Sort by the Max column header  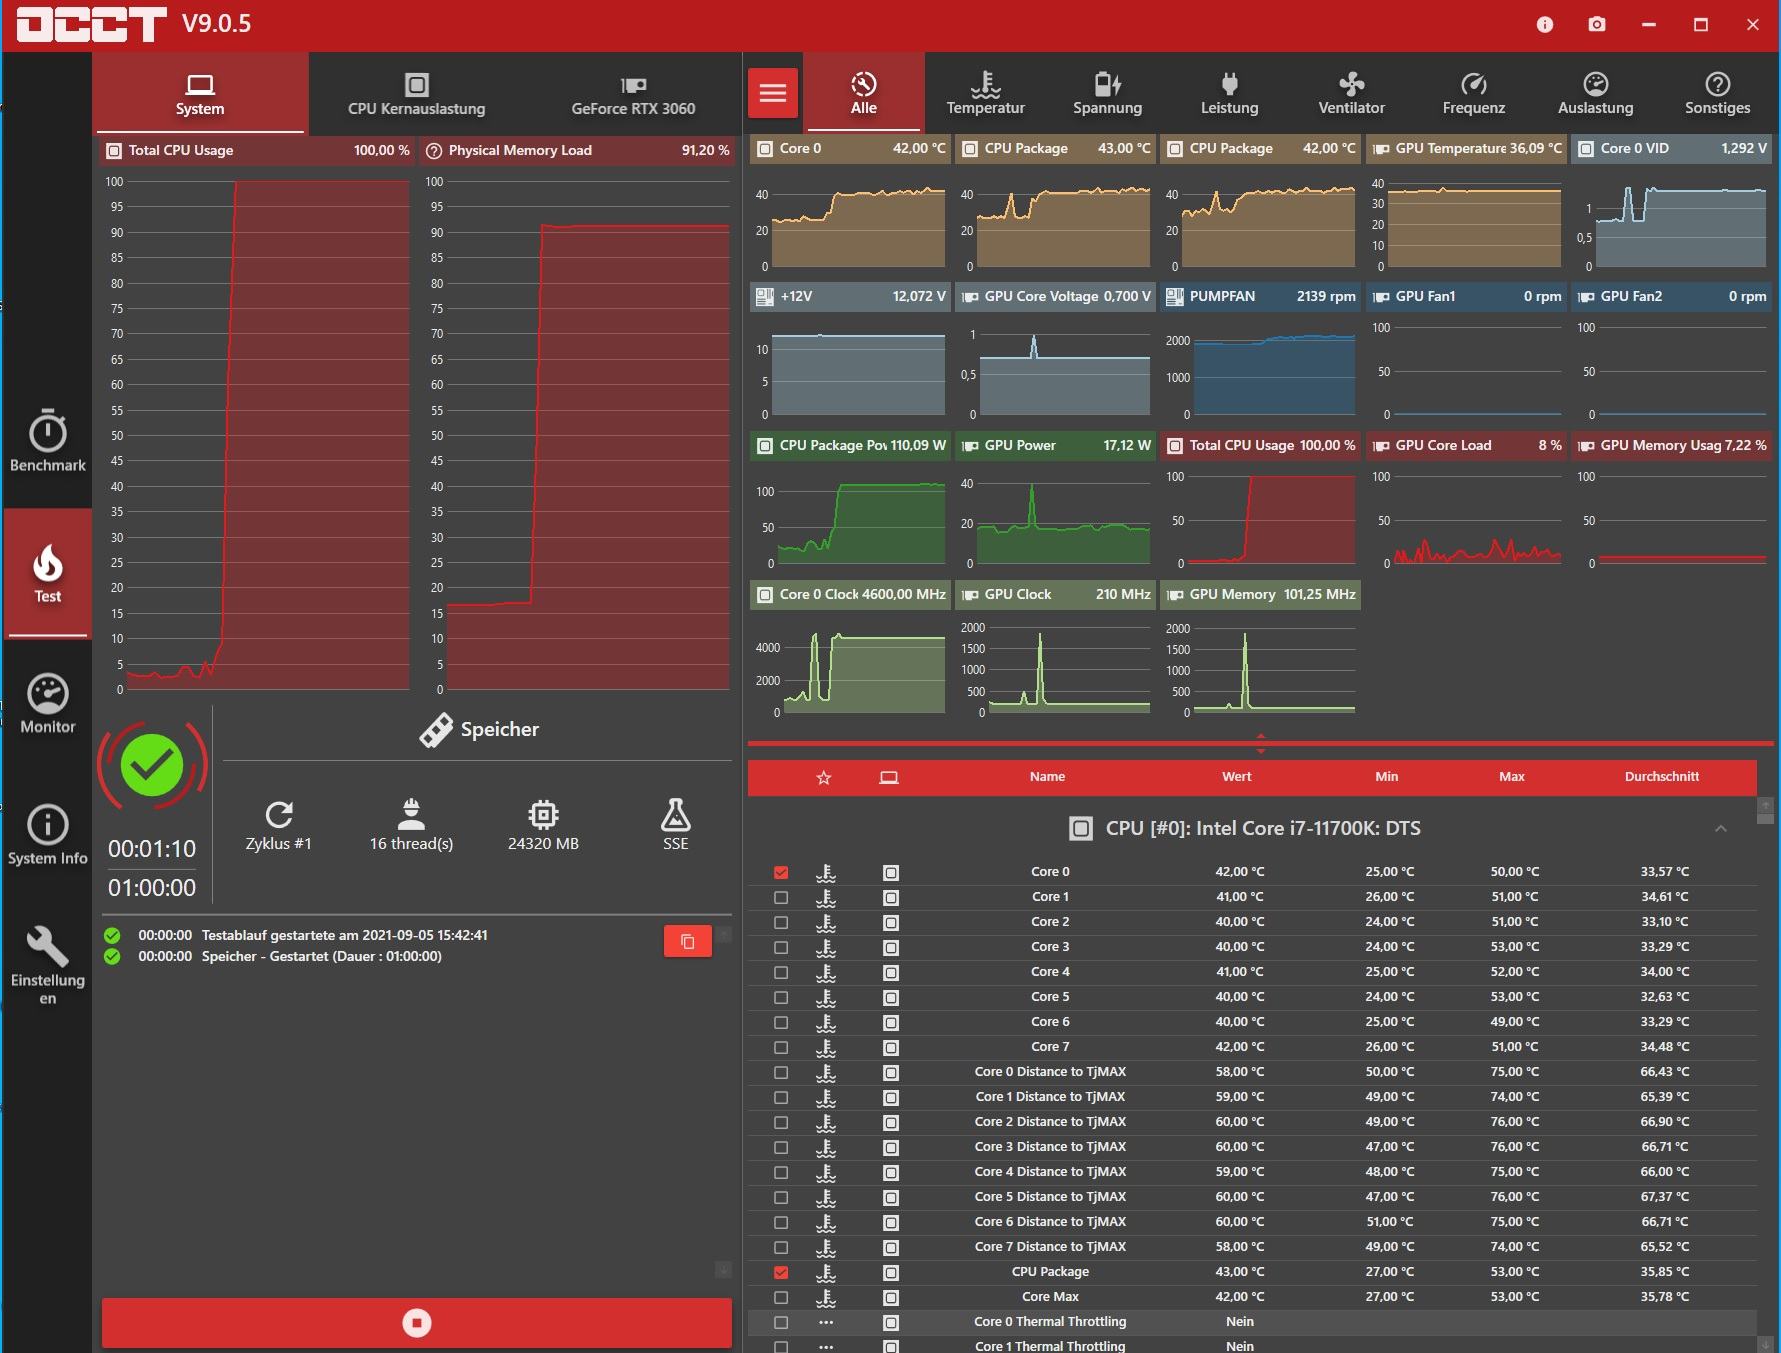tap(1512, 777)
